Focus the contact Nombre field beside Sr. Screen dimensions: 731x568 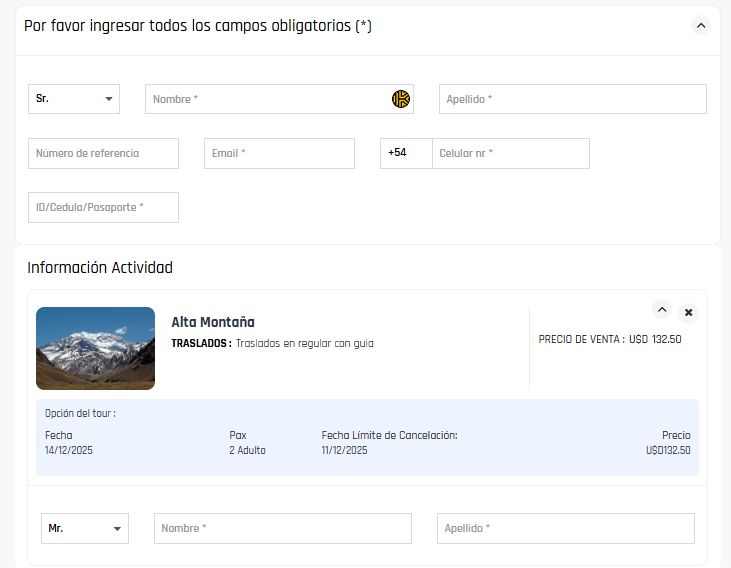(268, 99)
